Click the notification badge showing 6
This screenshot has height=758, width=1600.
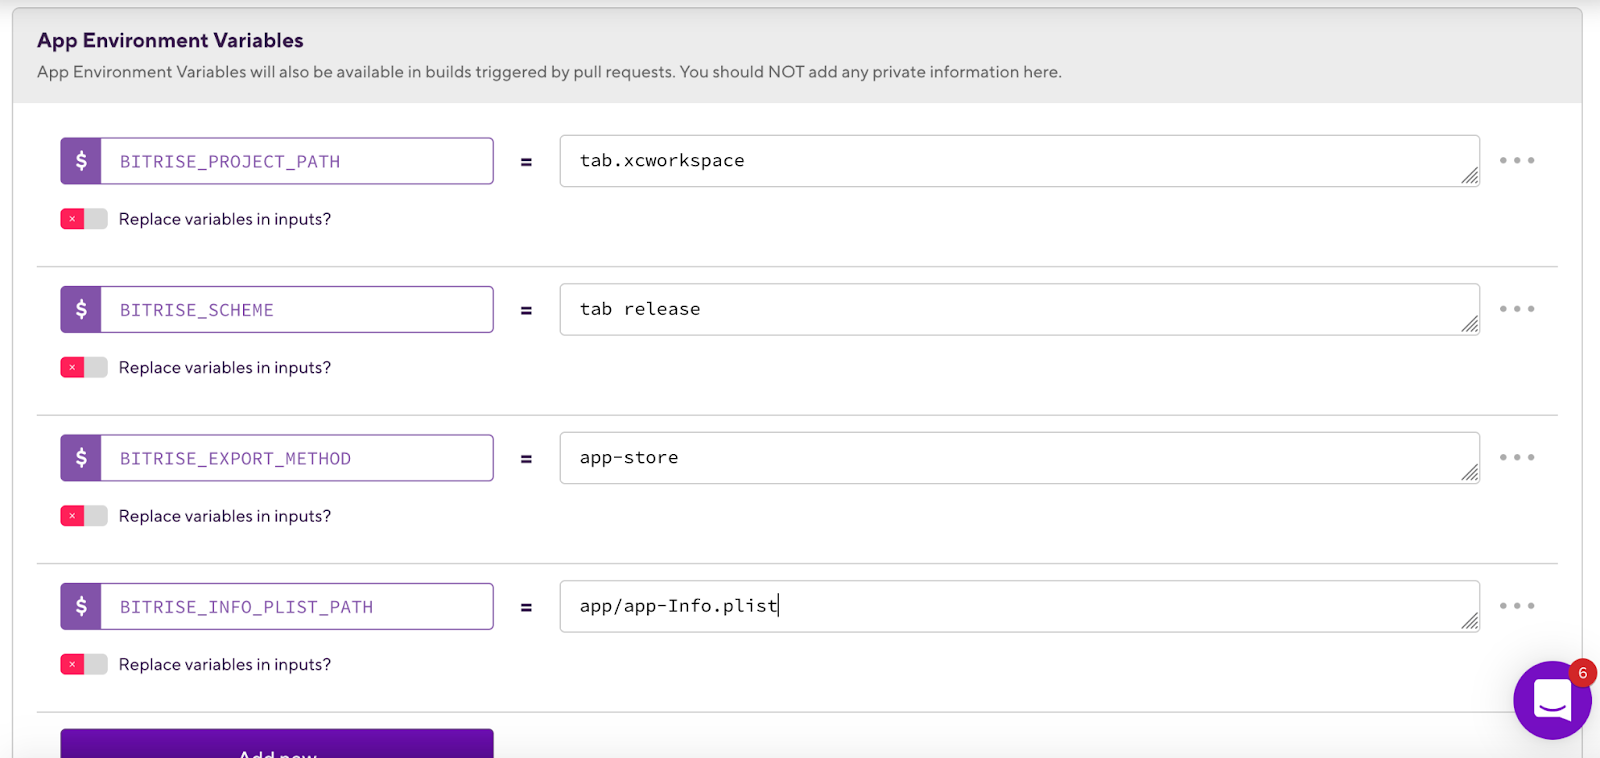pyautogui.click(x=1582, y=673)
